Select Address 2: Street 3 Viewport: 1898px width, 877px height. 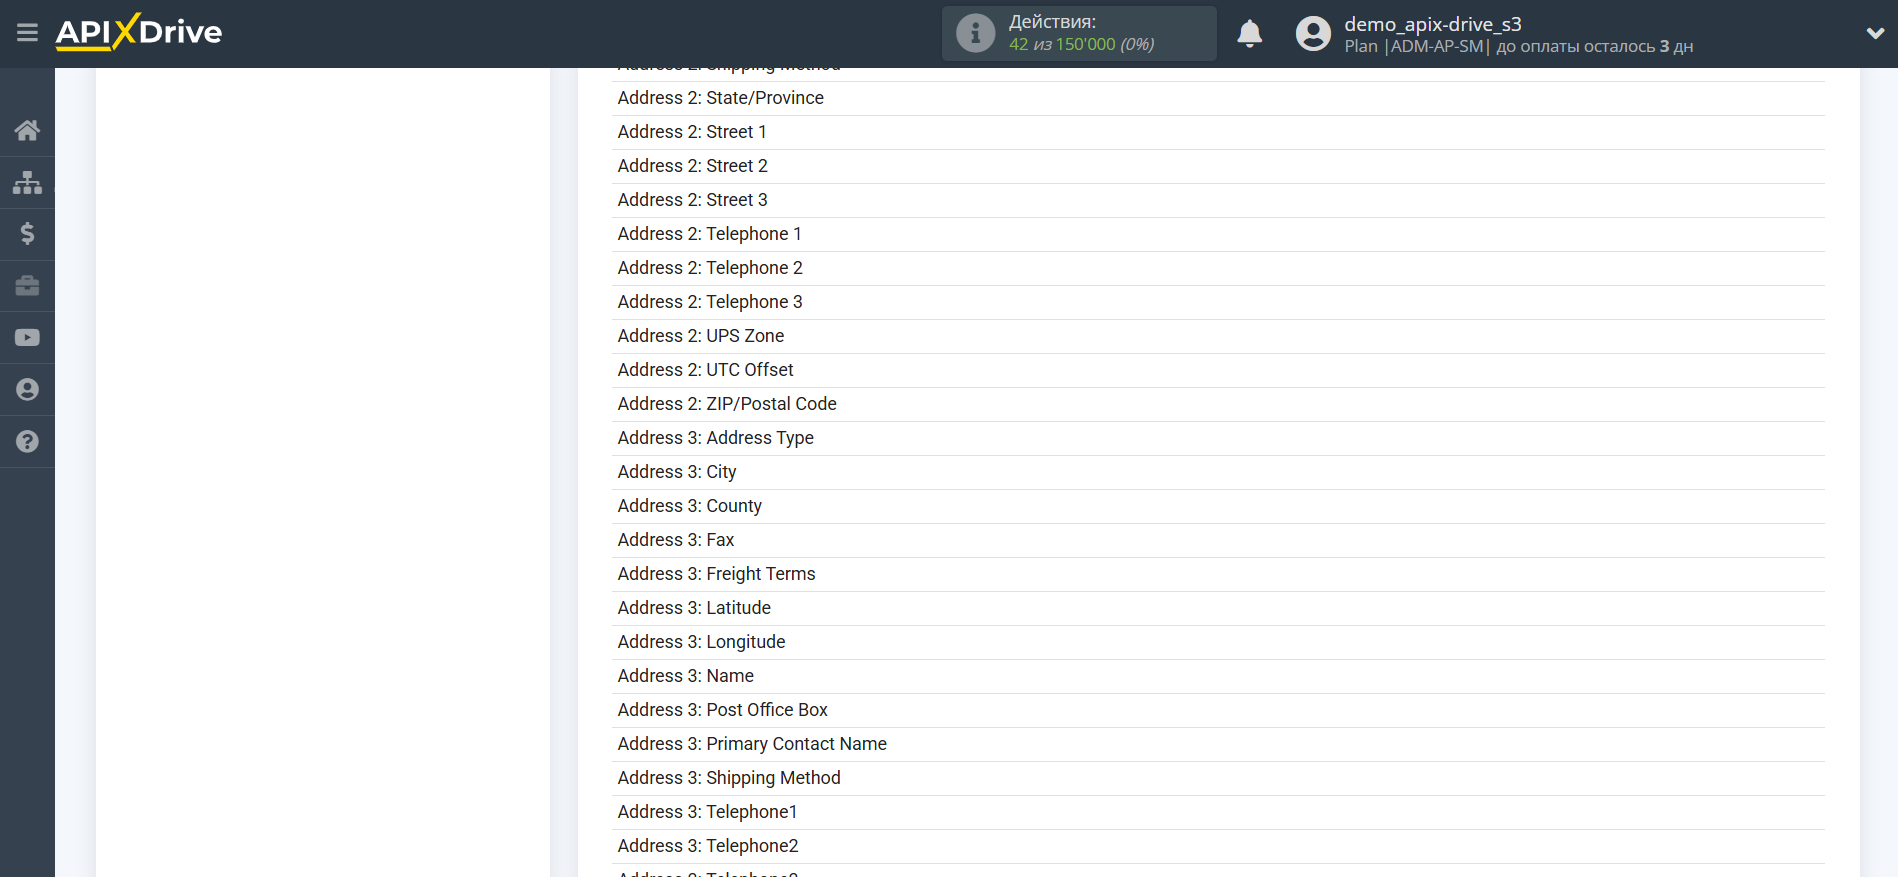[x=1218, y=200]
